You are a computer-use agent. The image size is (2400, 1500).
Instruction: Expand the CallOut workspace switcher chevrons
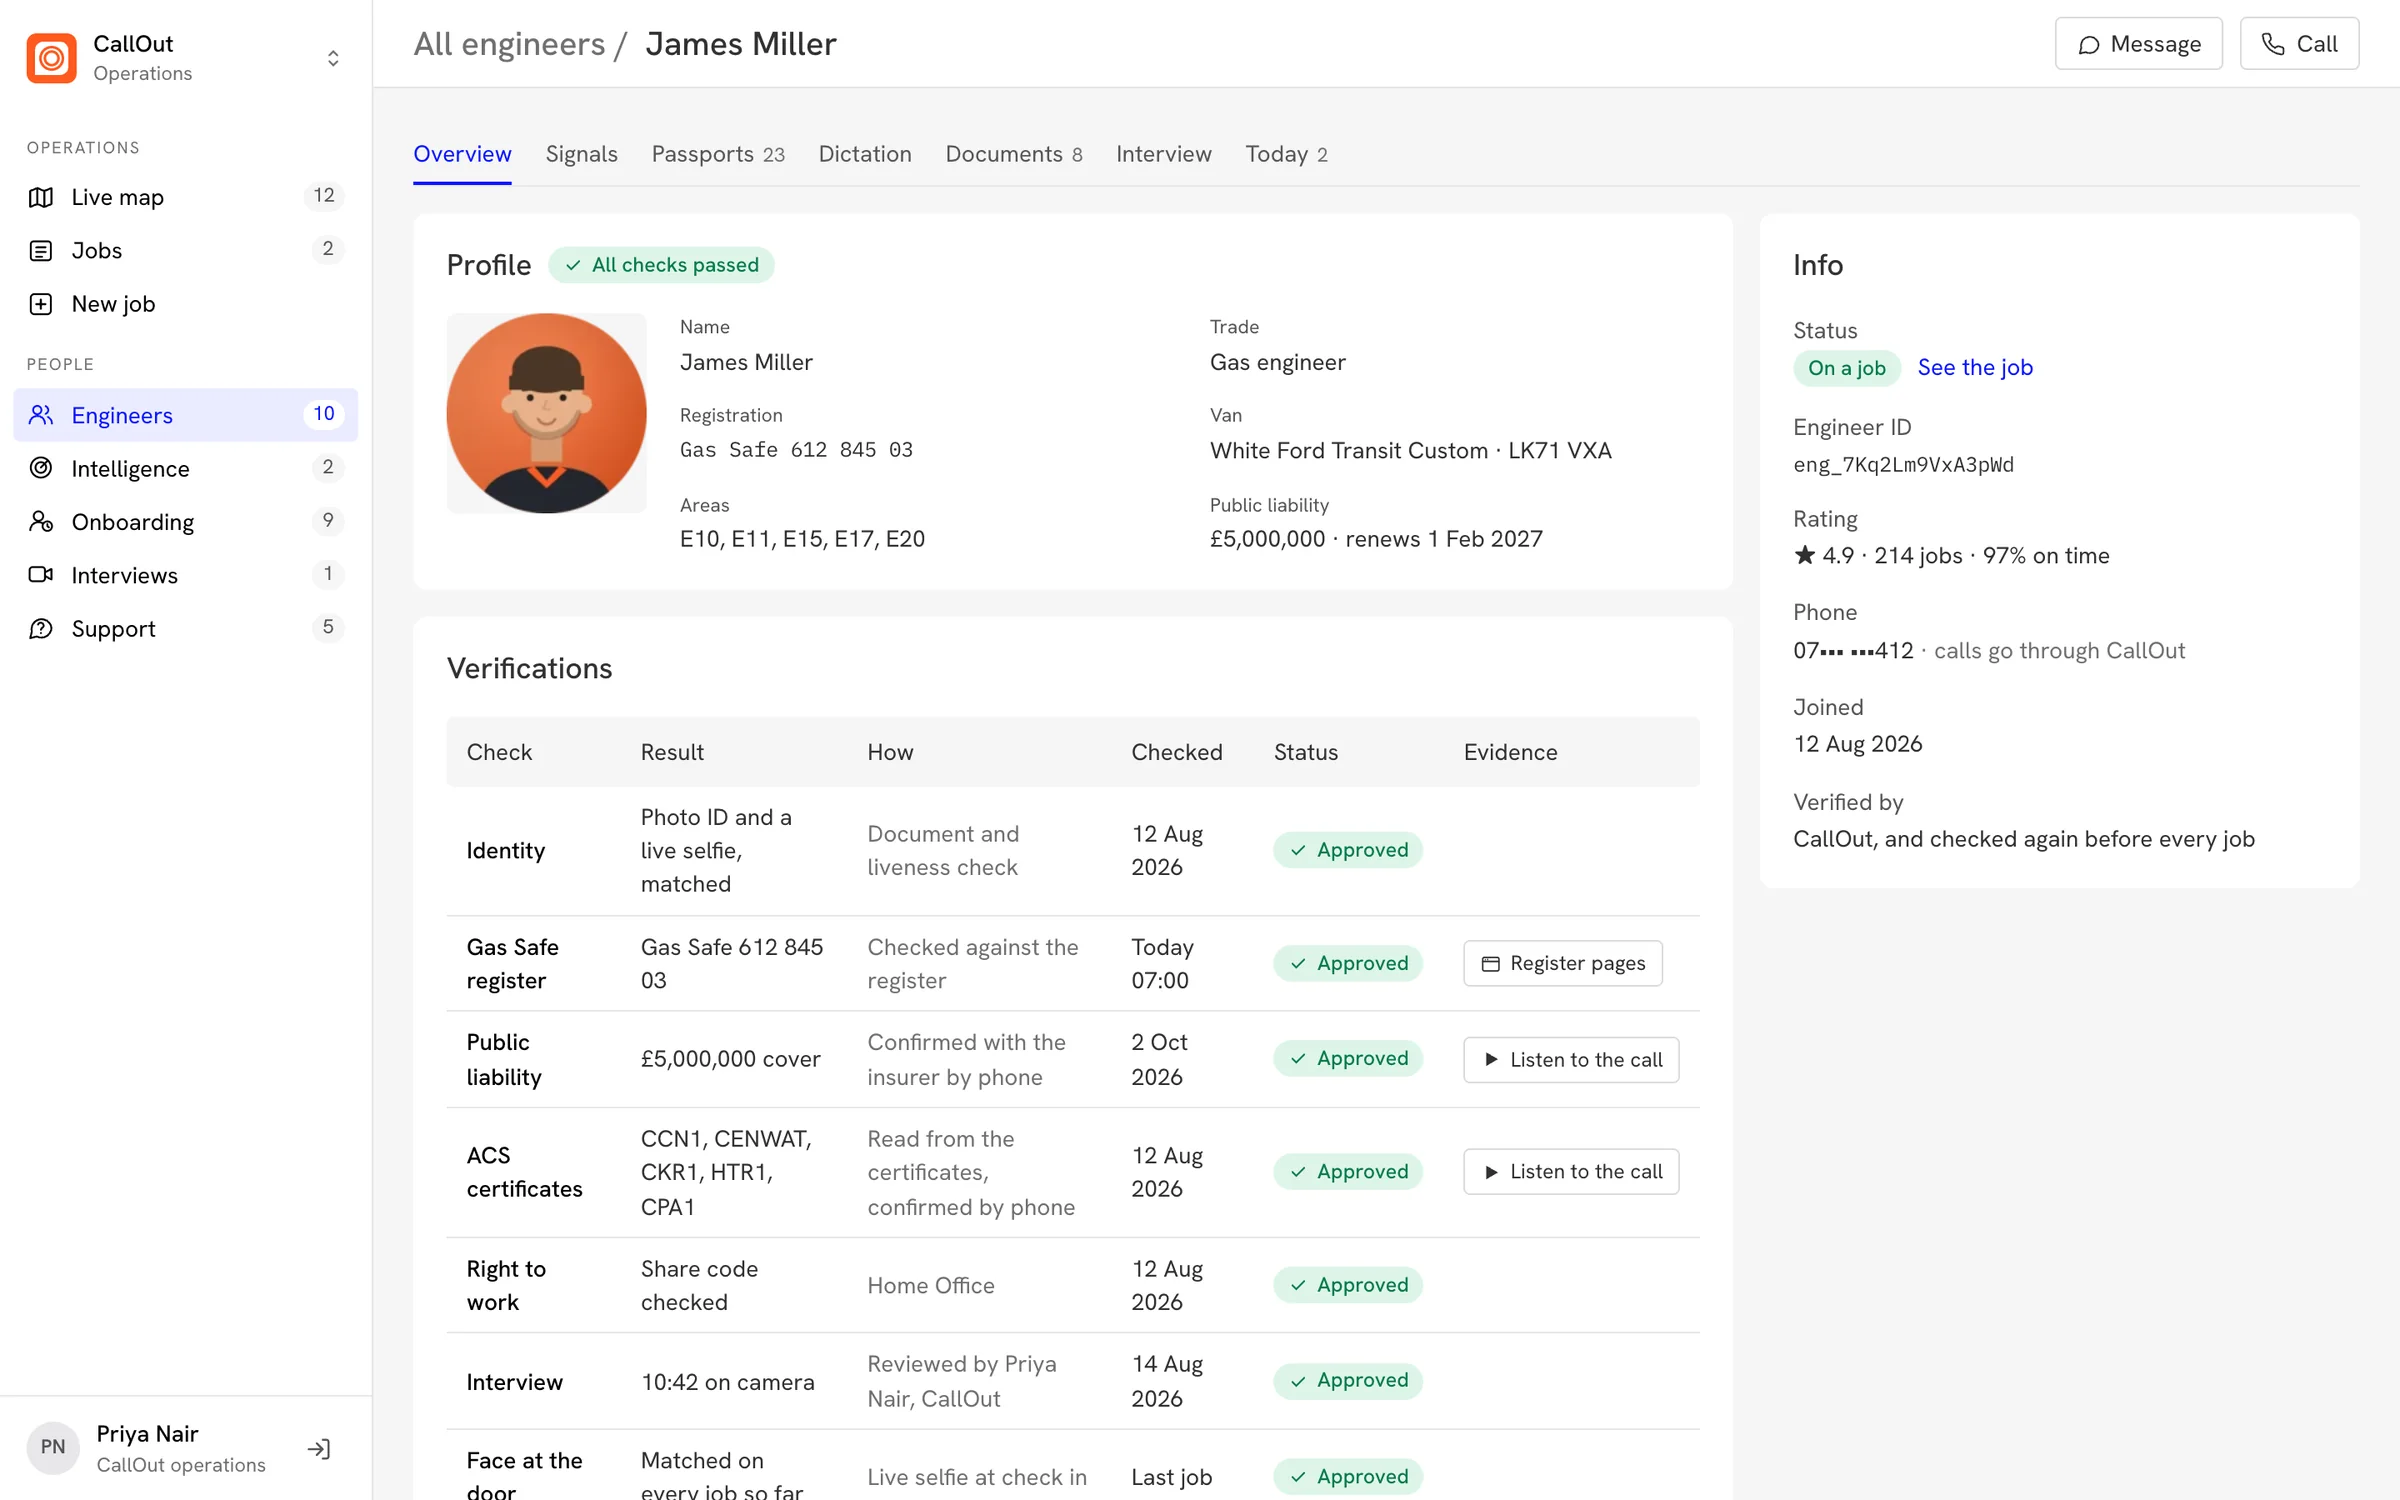click(333, 58)
